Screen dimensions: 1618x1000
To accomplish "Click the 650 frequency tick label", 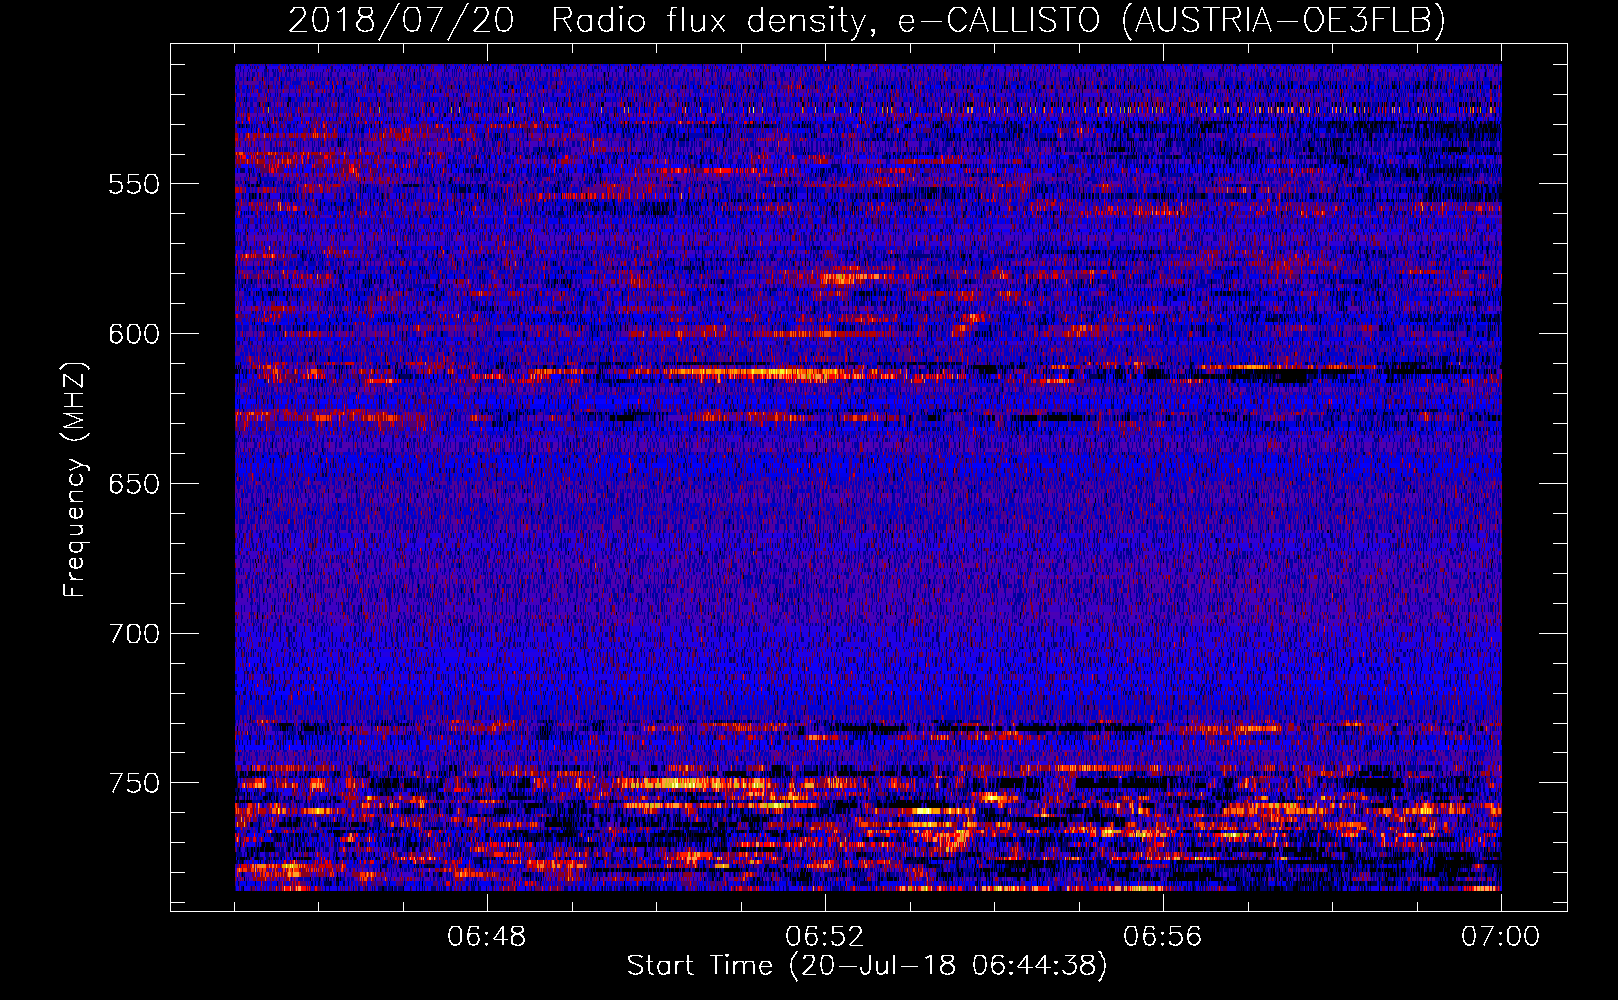I will [x=134, y=484].
